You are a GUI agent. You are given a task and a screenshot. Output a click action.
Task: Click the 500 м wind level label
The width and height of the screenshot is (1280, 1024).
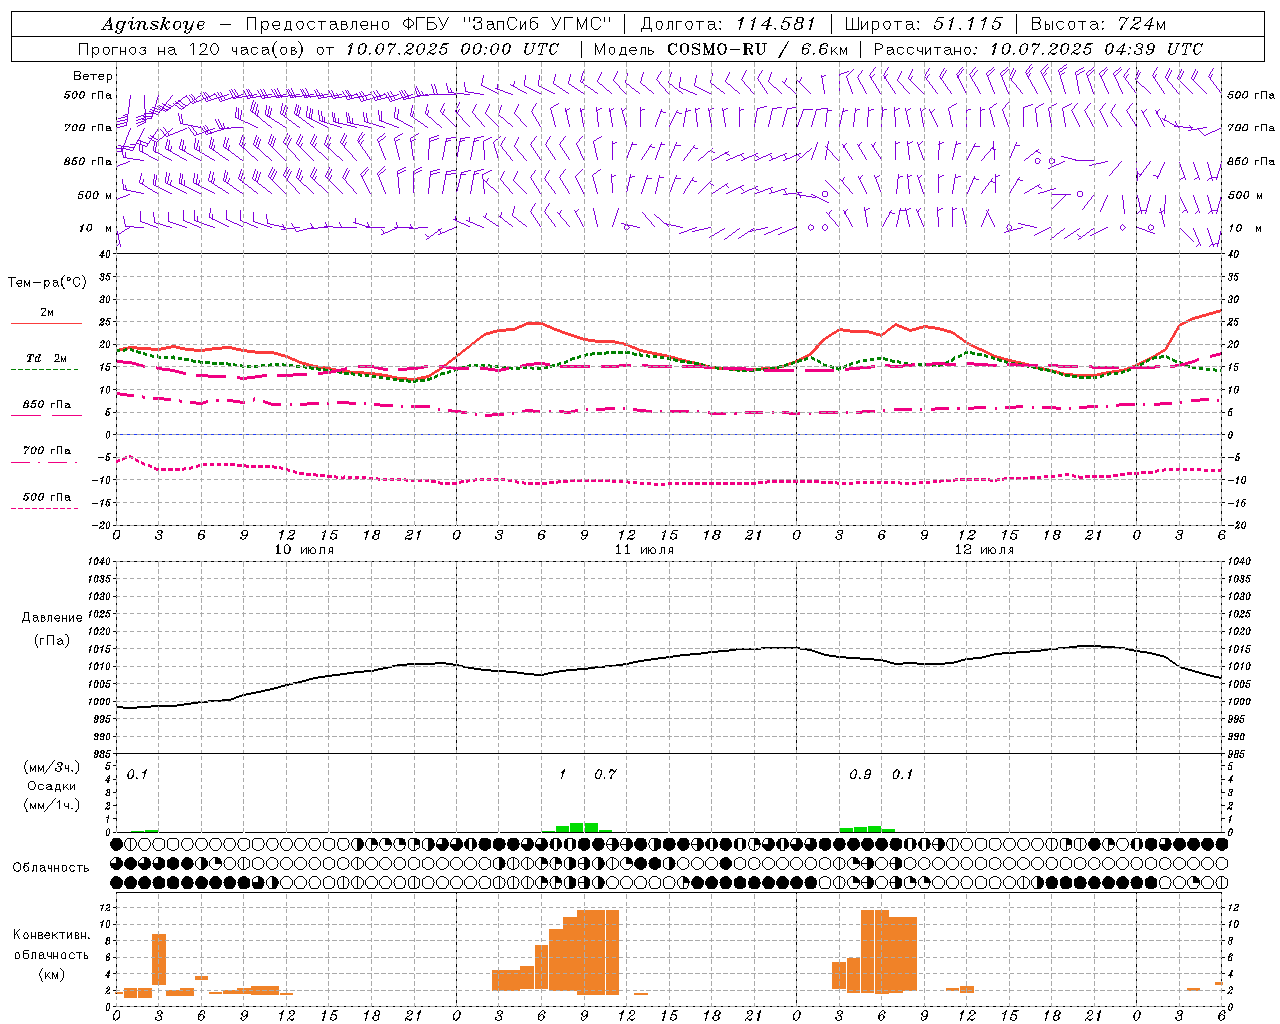(x=95, y=195)
